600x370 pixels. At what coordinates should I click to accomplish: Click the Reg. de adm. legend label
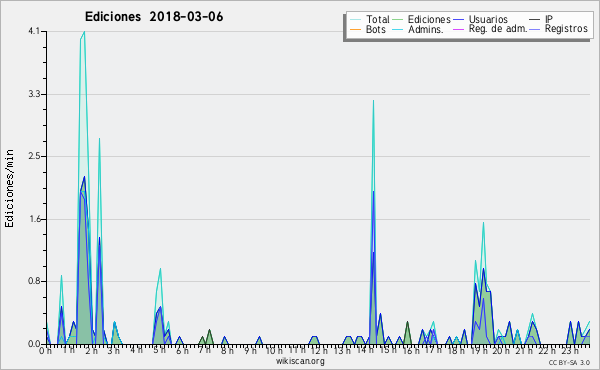tap(498, 29)
